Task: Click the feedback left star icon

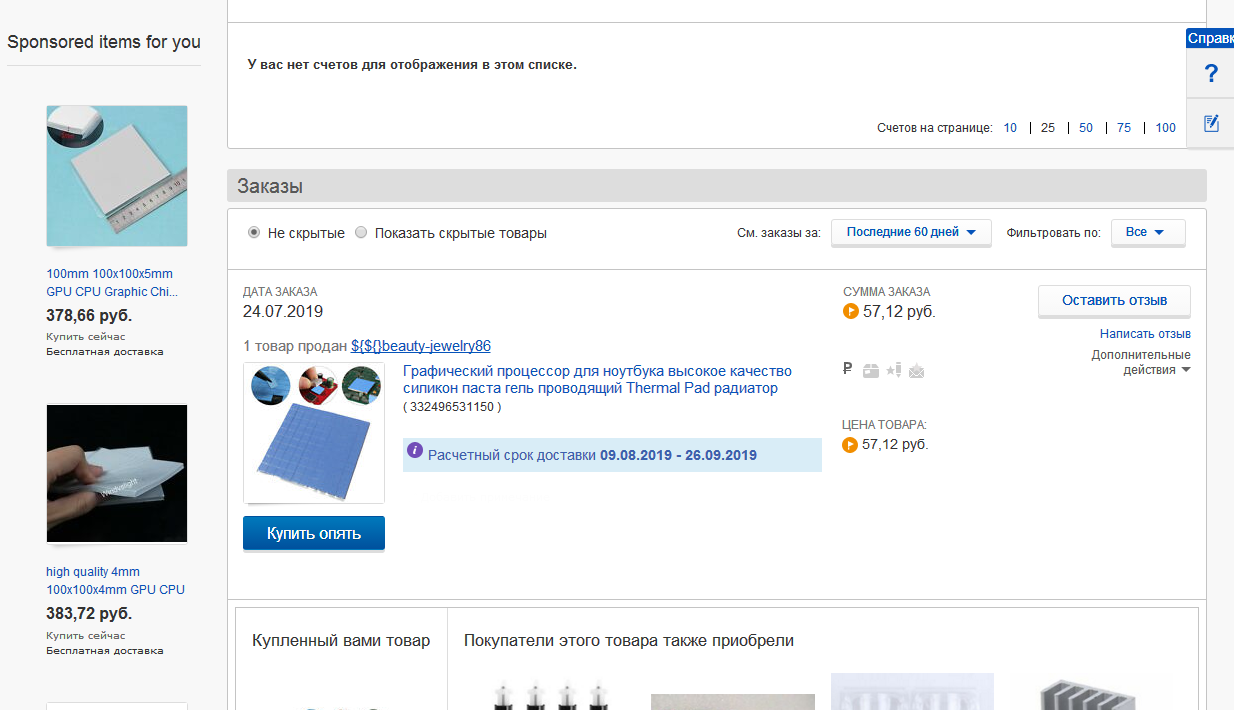Action: 894,369
